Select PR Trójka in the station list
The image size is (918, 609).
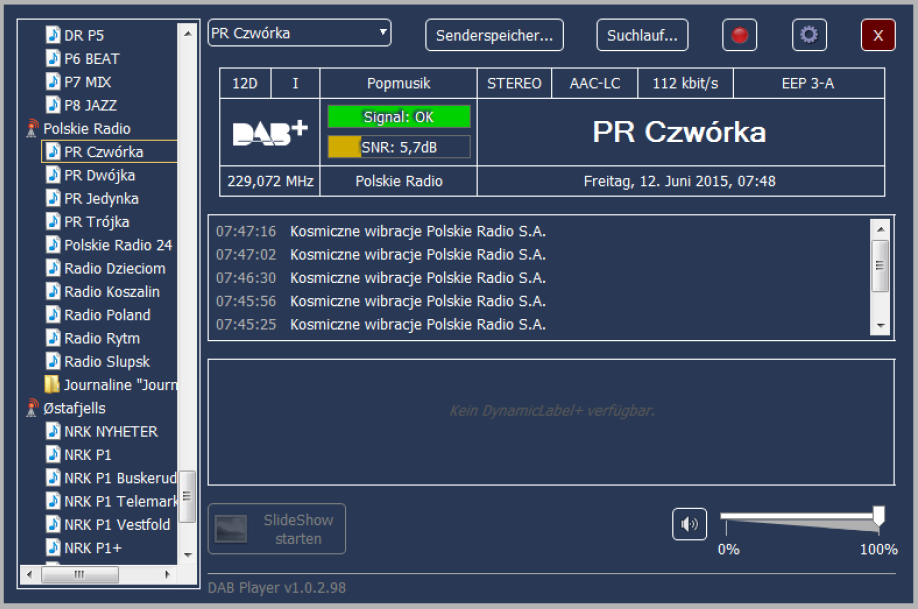pos(96,222)
